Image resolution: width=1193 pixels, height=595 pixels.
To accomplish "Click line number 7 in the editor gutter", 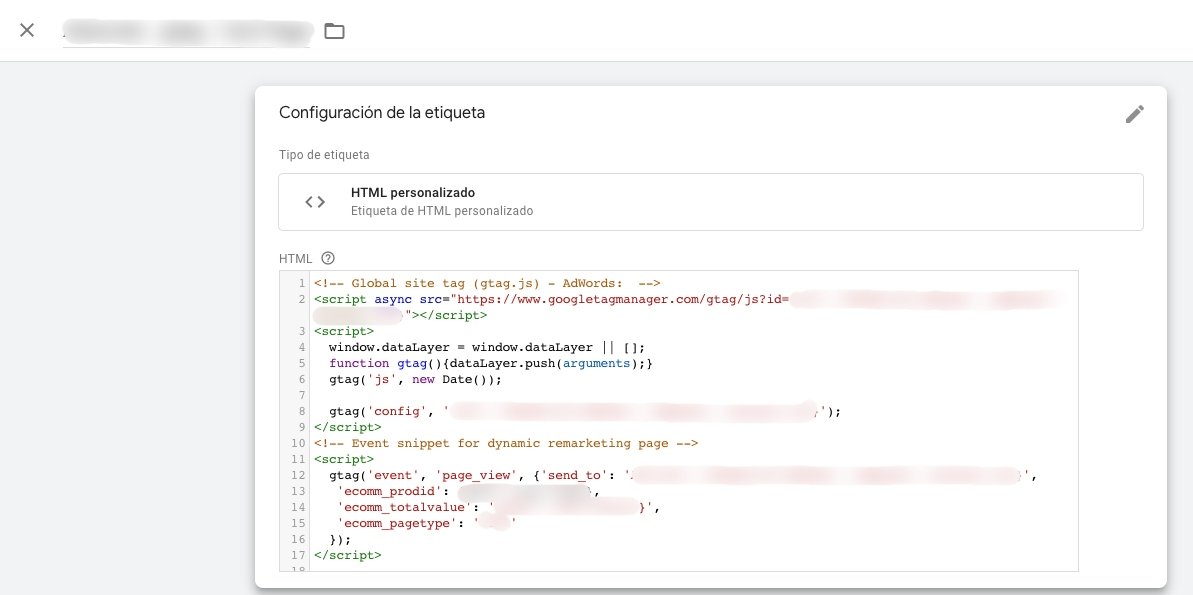I will click(301, 395).
